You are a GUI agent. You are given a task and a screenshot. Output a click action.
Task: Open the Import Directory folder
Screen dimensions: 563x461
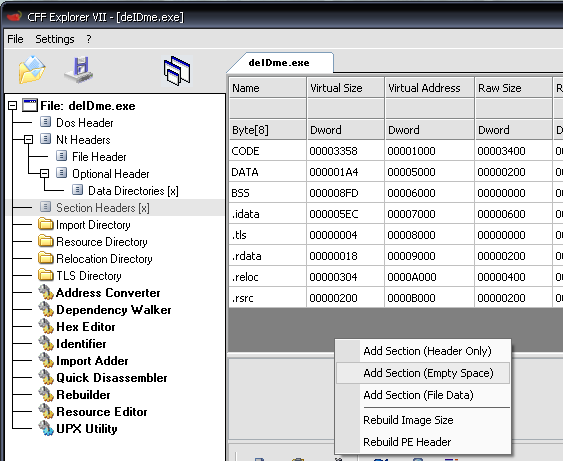pyautogui.click(x=93, y=225)
